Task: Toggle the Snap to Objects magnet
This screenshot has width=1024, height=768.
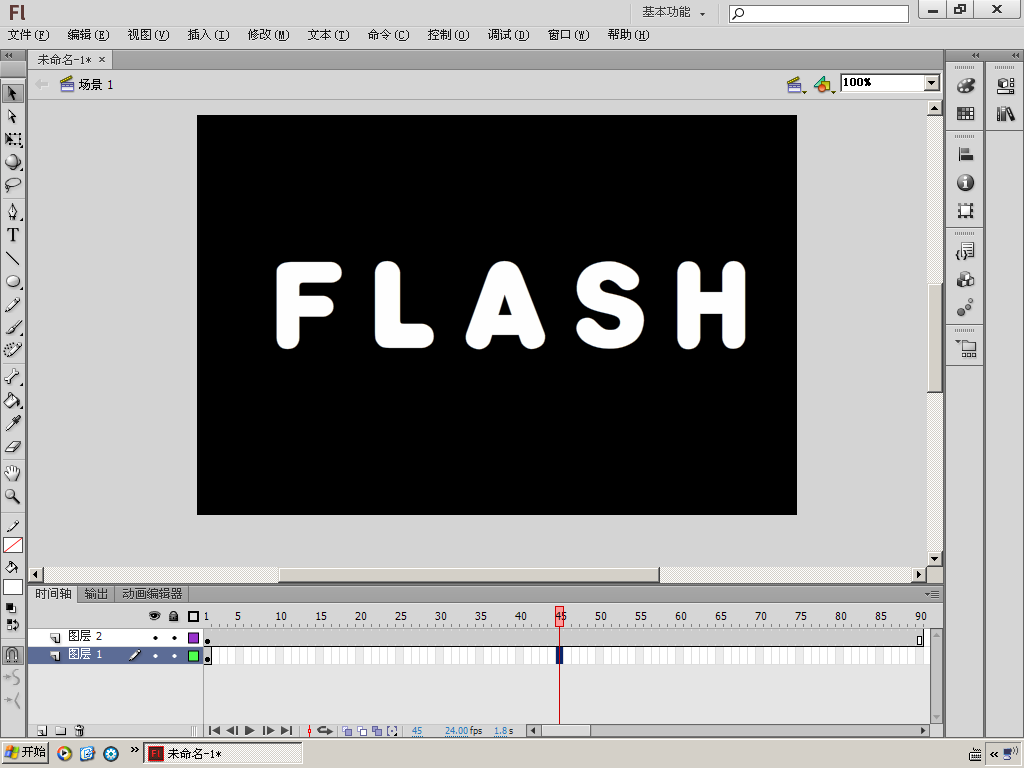Action: (x=12, y=654)
